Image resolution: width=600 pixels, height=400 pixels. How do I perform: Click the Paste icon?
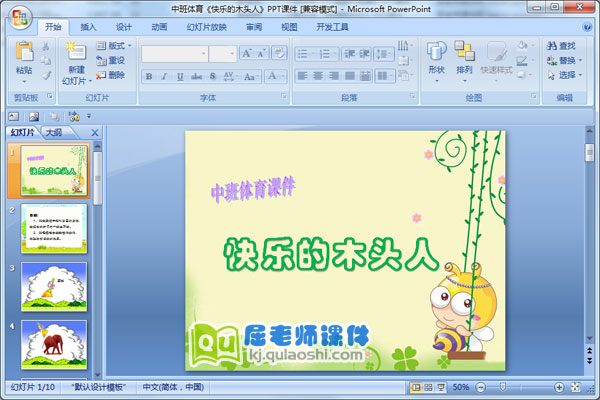click(x=24, y=52)
